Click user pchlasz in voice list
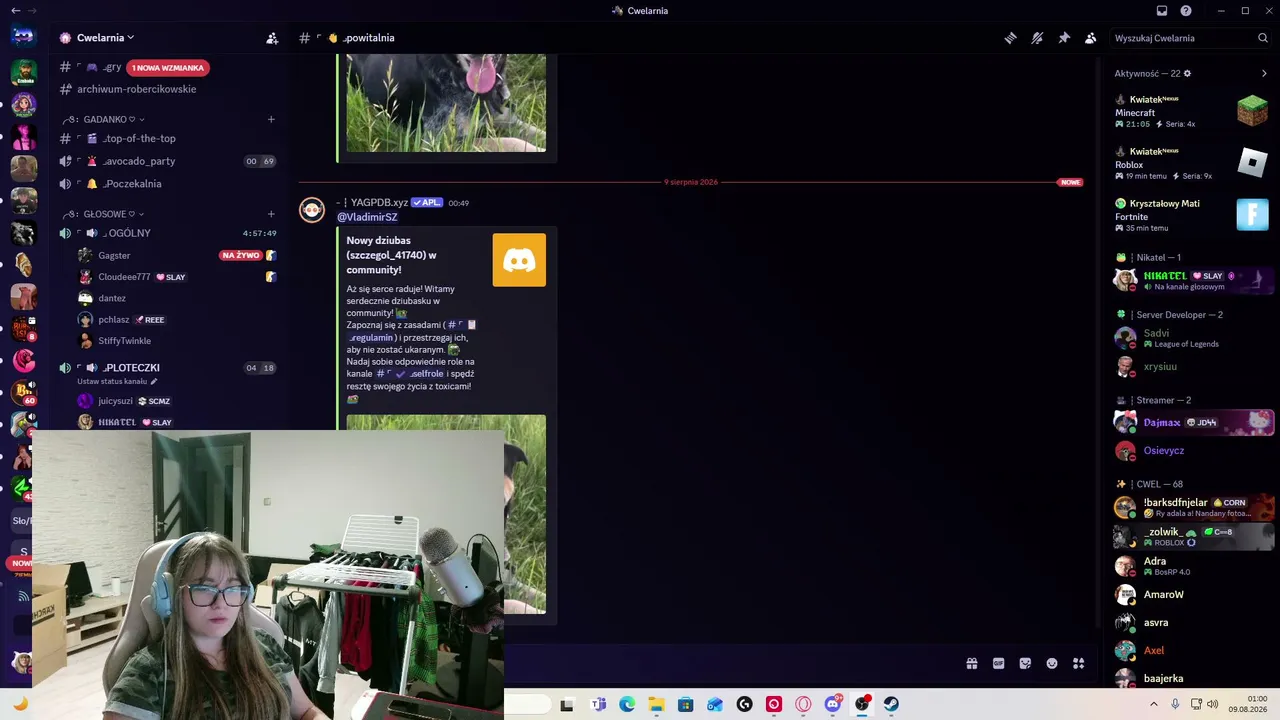The height and width of the screenshot is (720, 1280). click(113, 320)
